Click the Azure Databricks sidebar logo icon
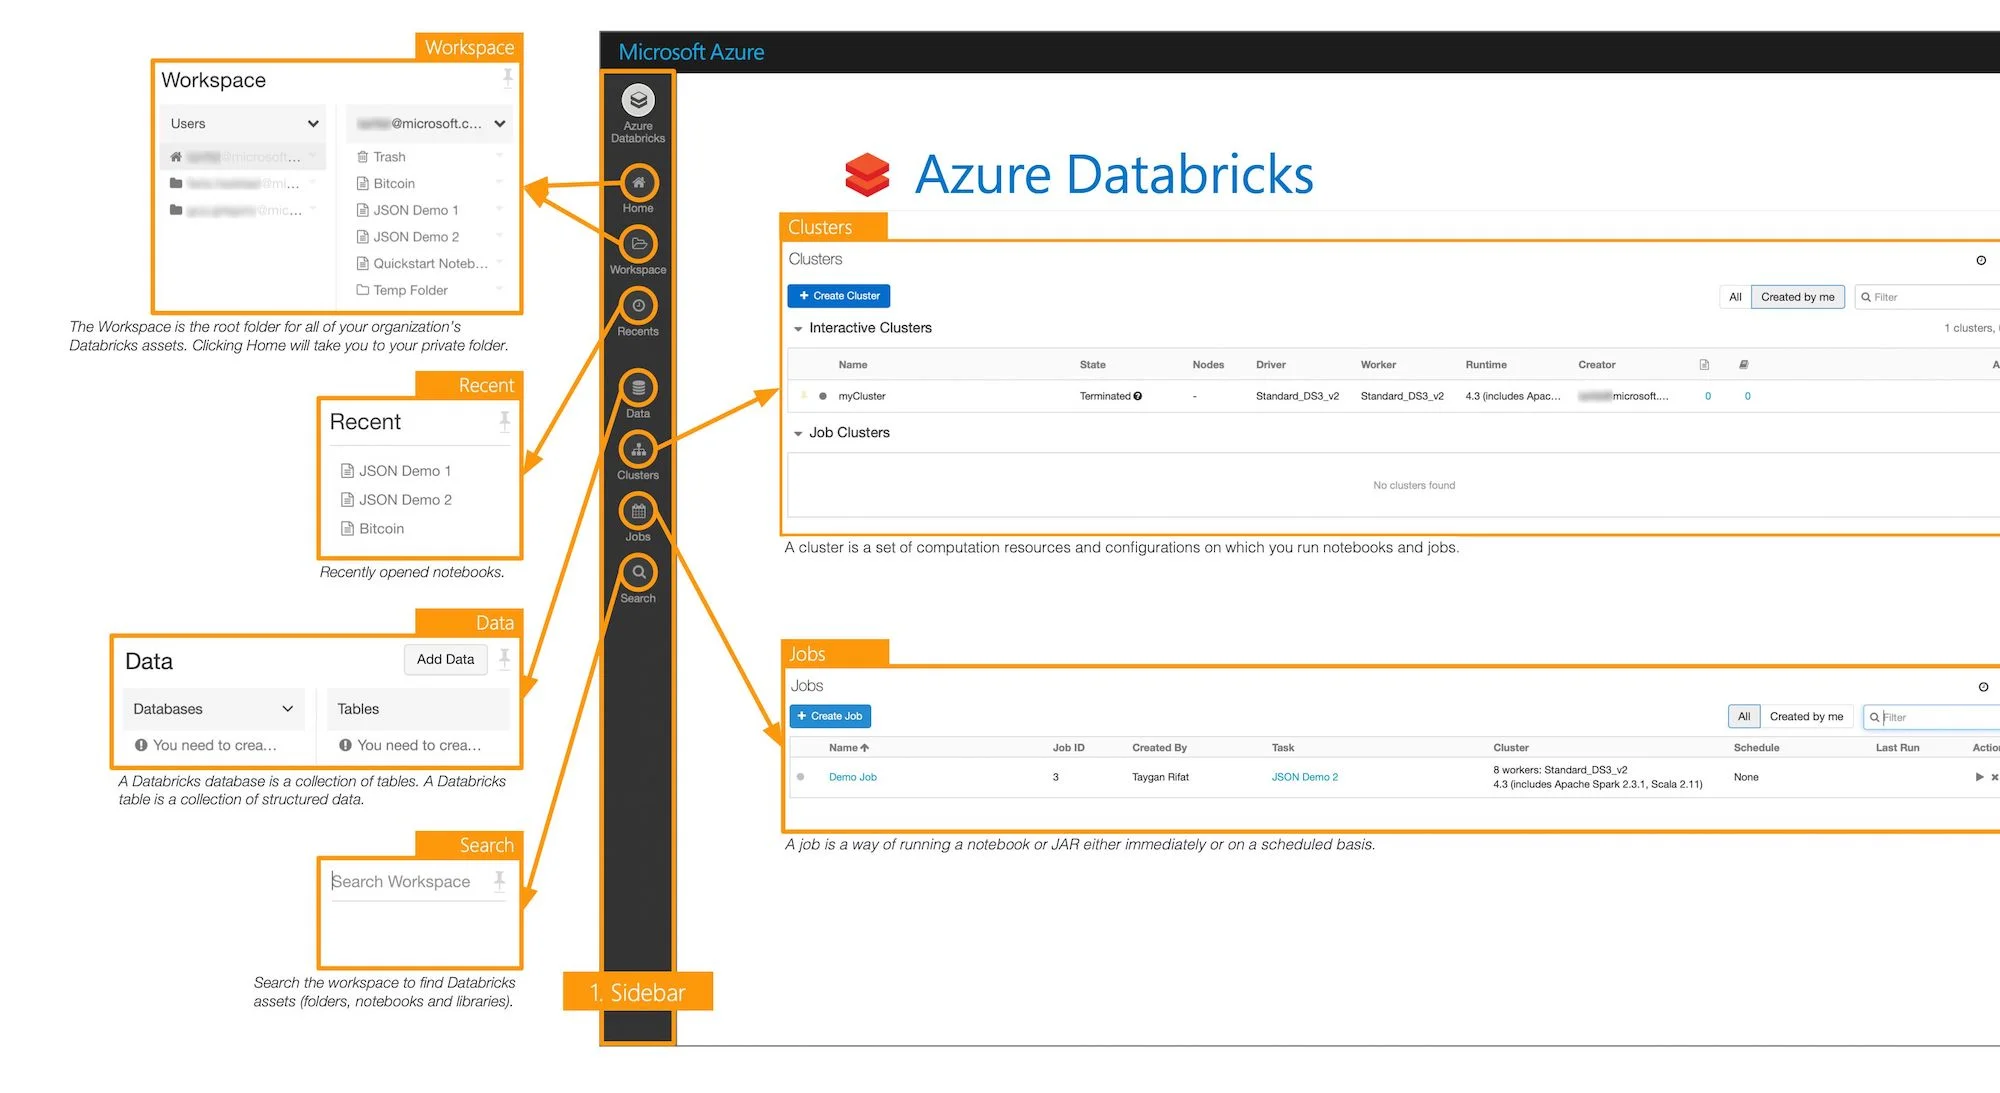This screenshot has width=2000, height=1093. click(x=638, y=100)
